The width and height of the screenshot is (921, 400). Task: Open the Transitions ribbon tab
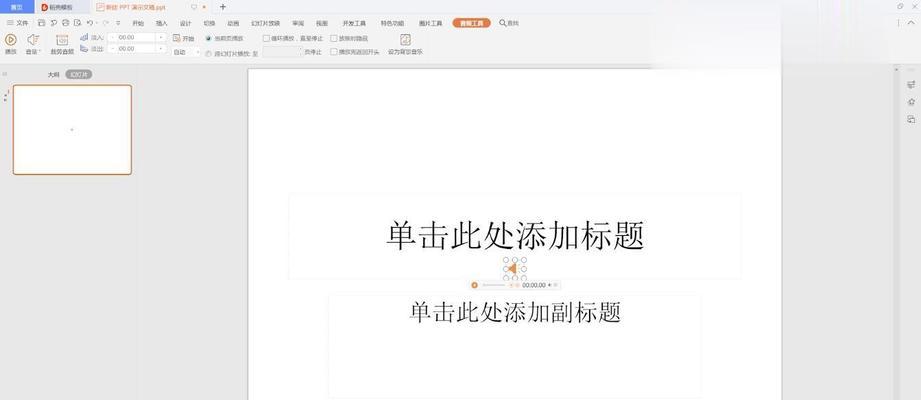[209, 23]
